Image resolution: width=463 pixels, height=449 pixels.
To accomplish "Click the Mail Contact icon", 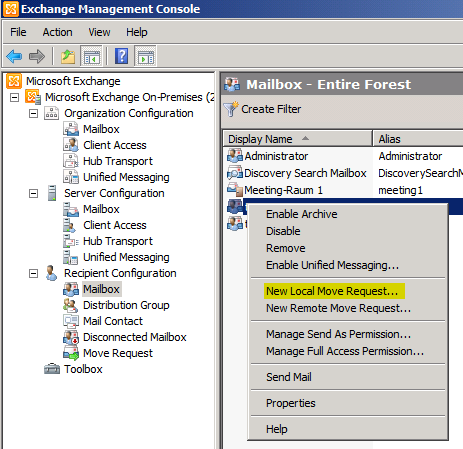I will tap(71, 321).
